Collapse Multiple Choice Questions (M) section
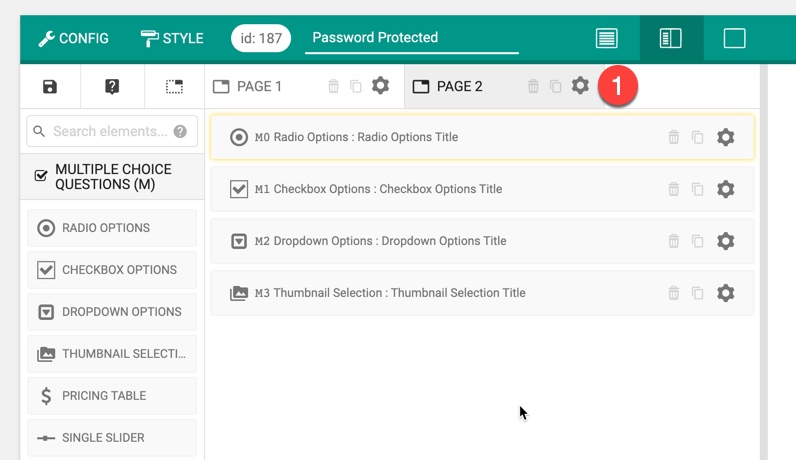Image resolution: width=796 pixels, height=460 pixels. [112, 177]
